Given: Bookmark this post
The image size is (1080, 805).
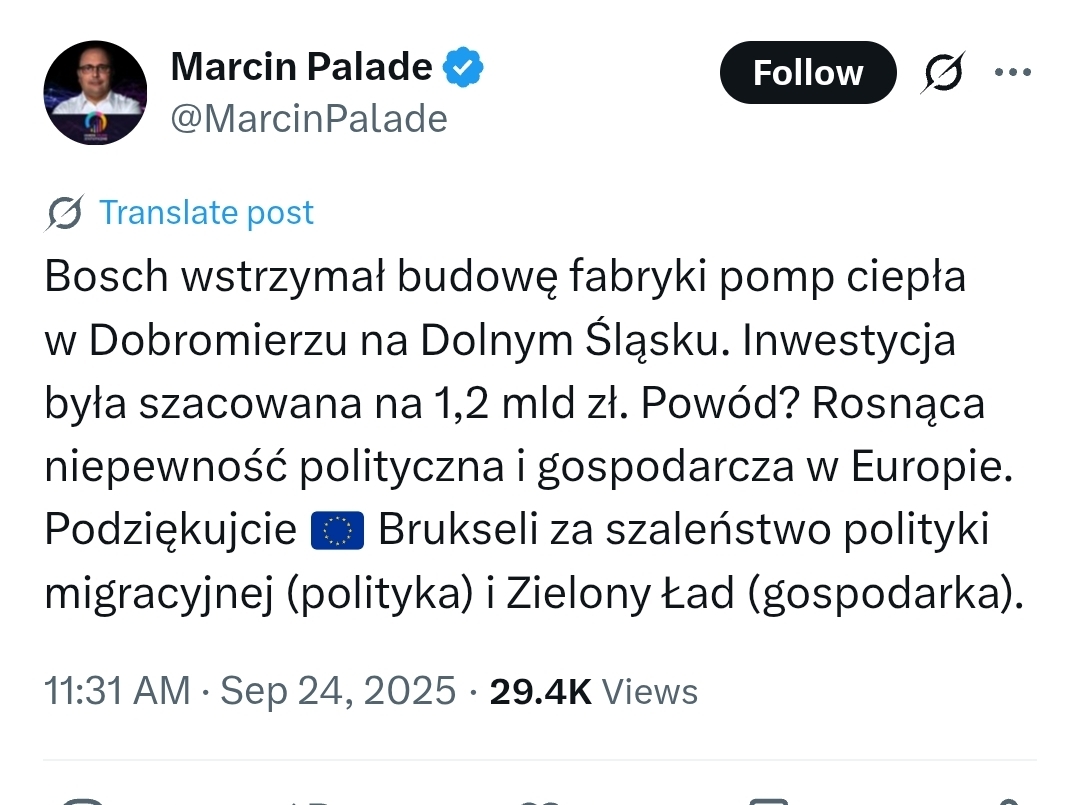Looking at the screenshot, I should coord(770,800).
